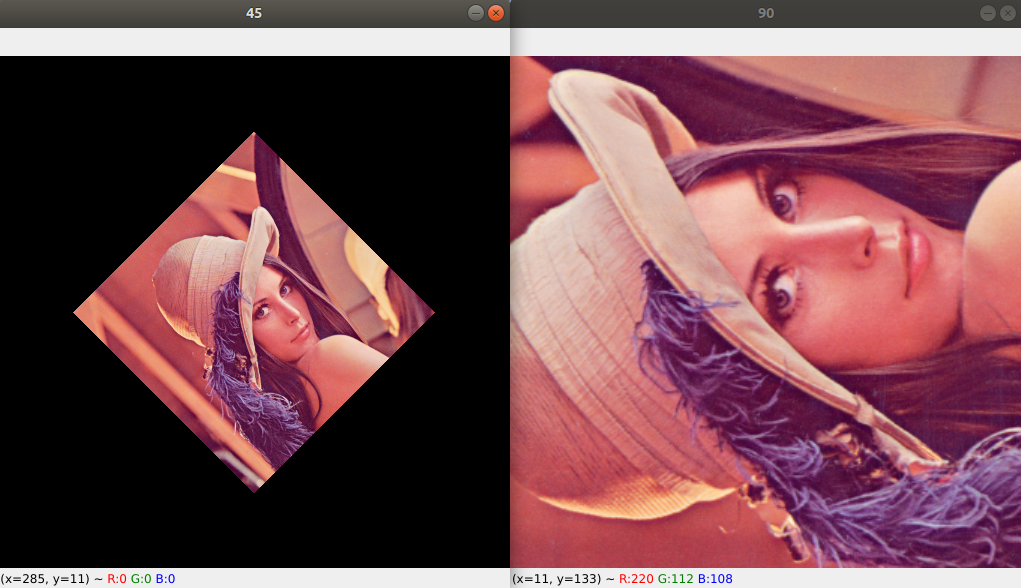Minimize the window titled 90
The width and height of the screenshot is (1021, 588).
tap(988, 13)
